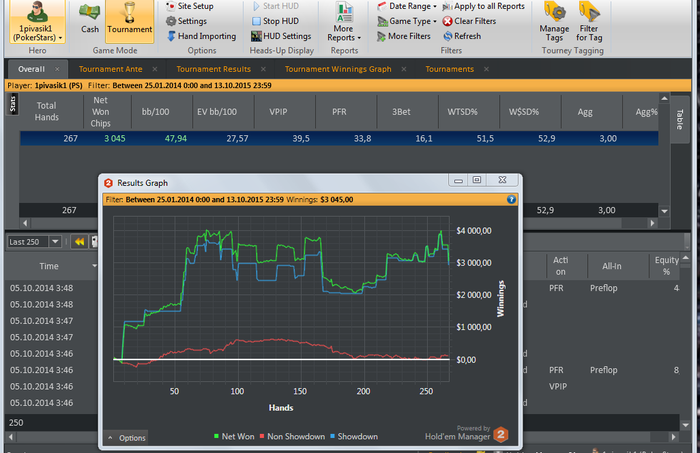Open Filter for Tag

[x=589, y=22]
